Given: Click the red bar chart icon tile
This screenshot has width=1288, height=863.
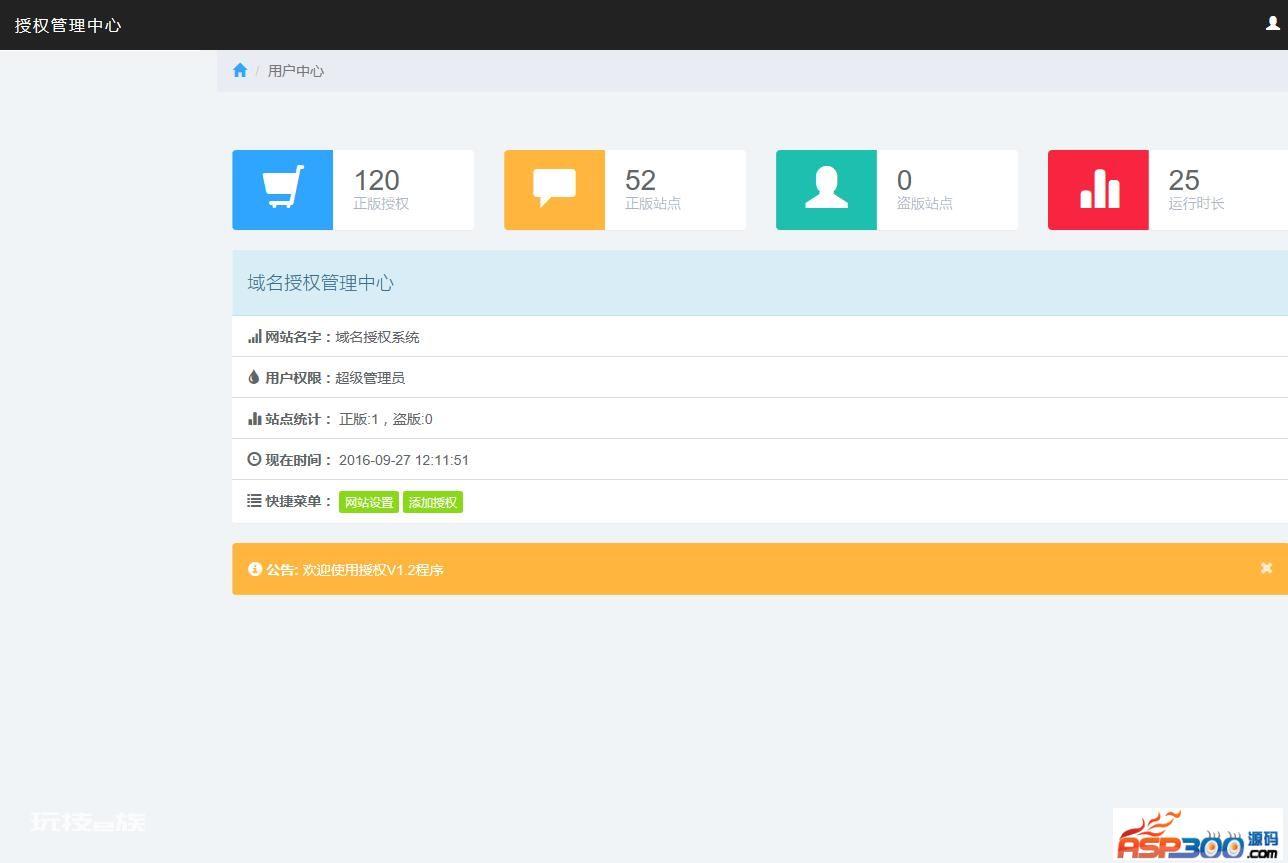Looking at the screenshot, I should (1099, 190).
